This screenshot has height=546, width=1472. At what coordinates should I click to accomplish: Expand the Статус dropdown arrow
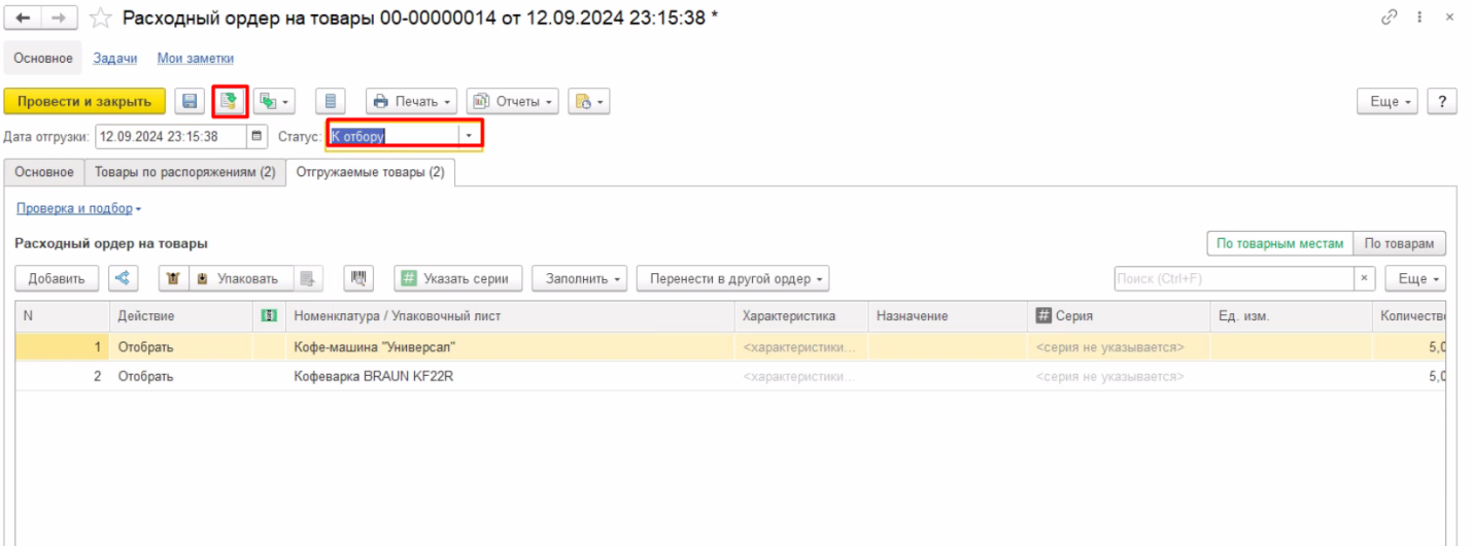(469, 136)
